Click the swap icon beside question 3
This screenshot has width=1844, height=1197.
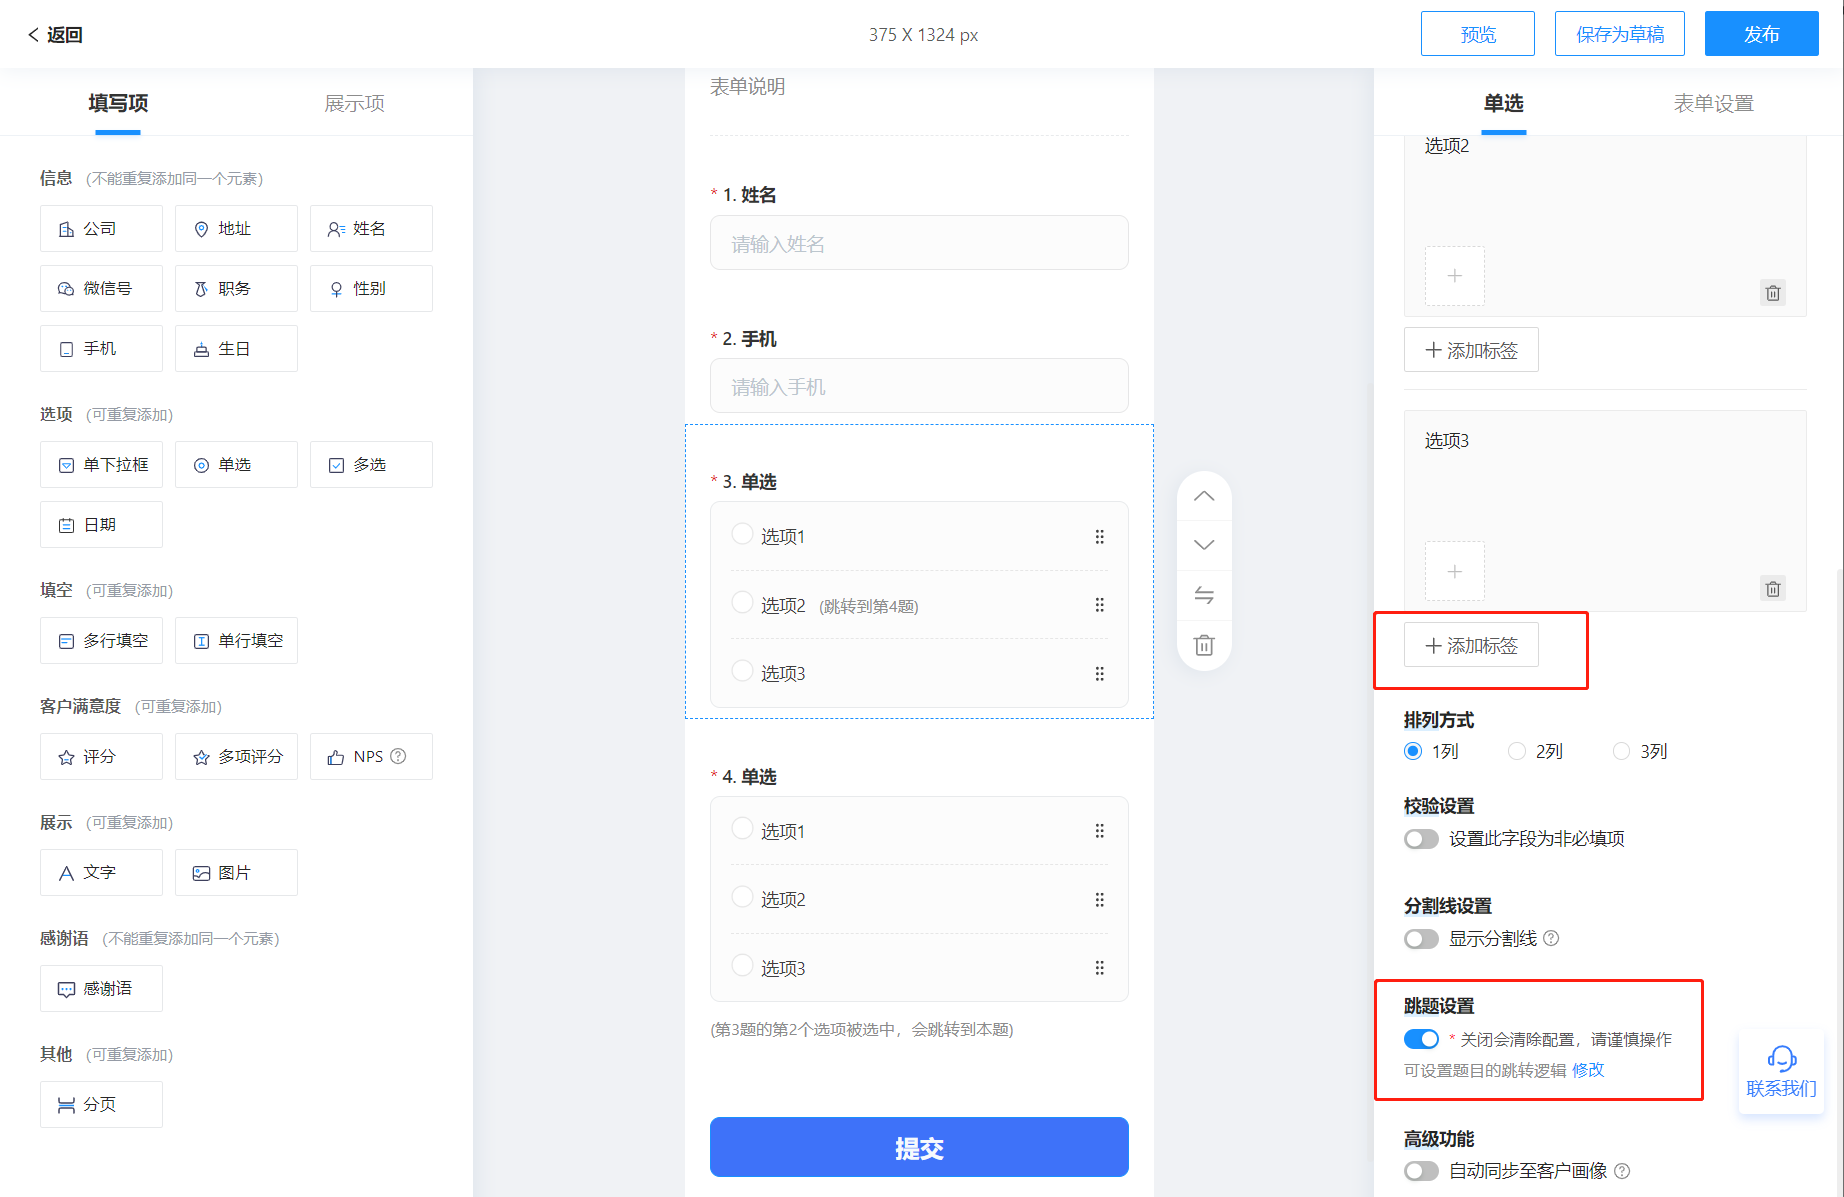pos(1204,596)
